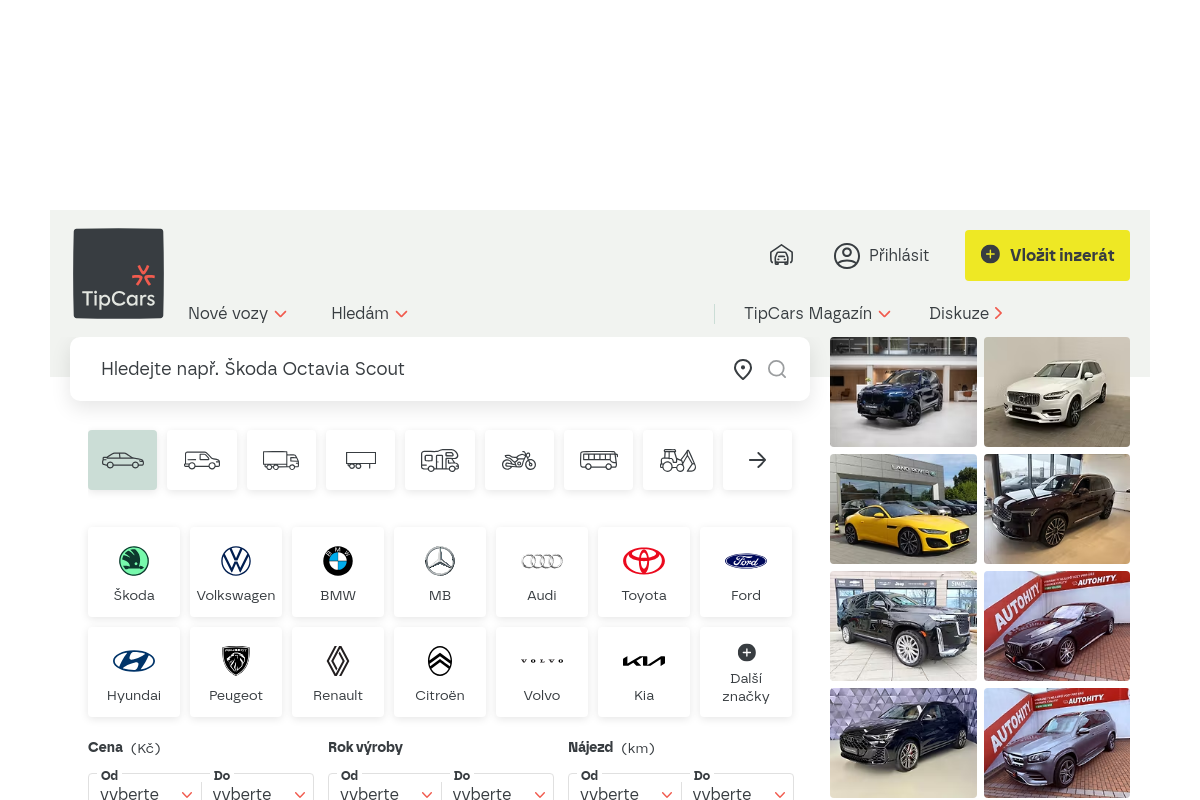Choose Renault brand
The image size is (1200, 800).
tap(338, 672)
